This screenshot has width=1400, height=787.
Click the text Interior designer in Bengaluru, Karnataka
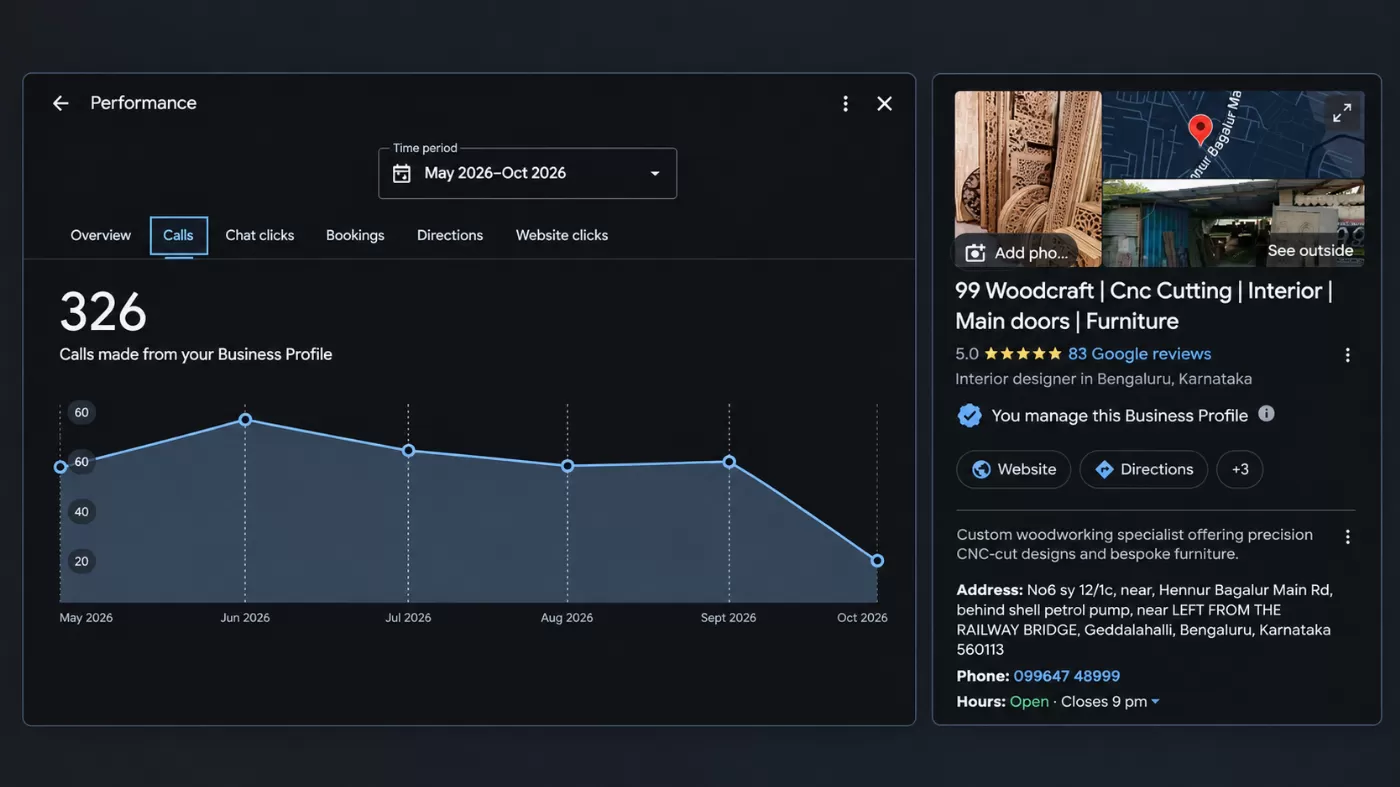1103,379
